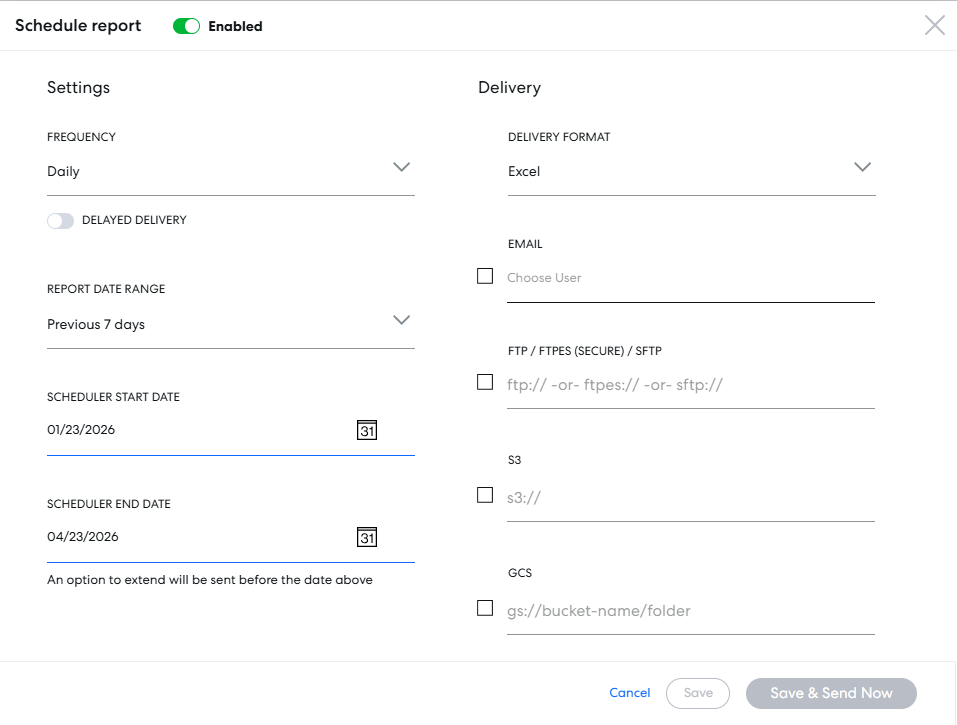Viewport: 957px width, 725px height.
Task: Click the Save & Send Now button
Action: pyautogui.click(x=831, y=693)
